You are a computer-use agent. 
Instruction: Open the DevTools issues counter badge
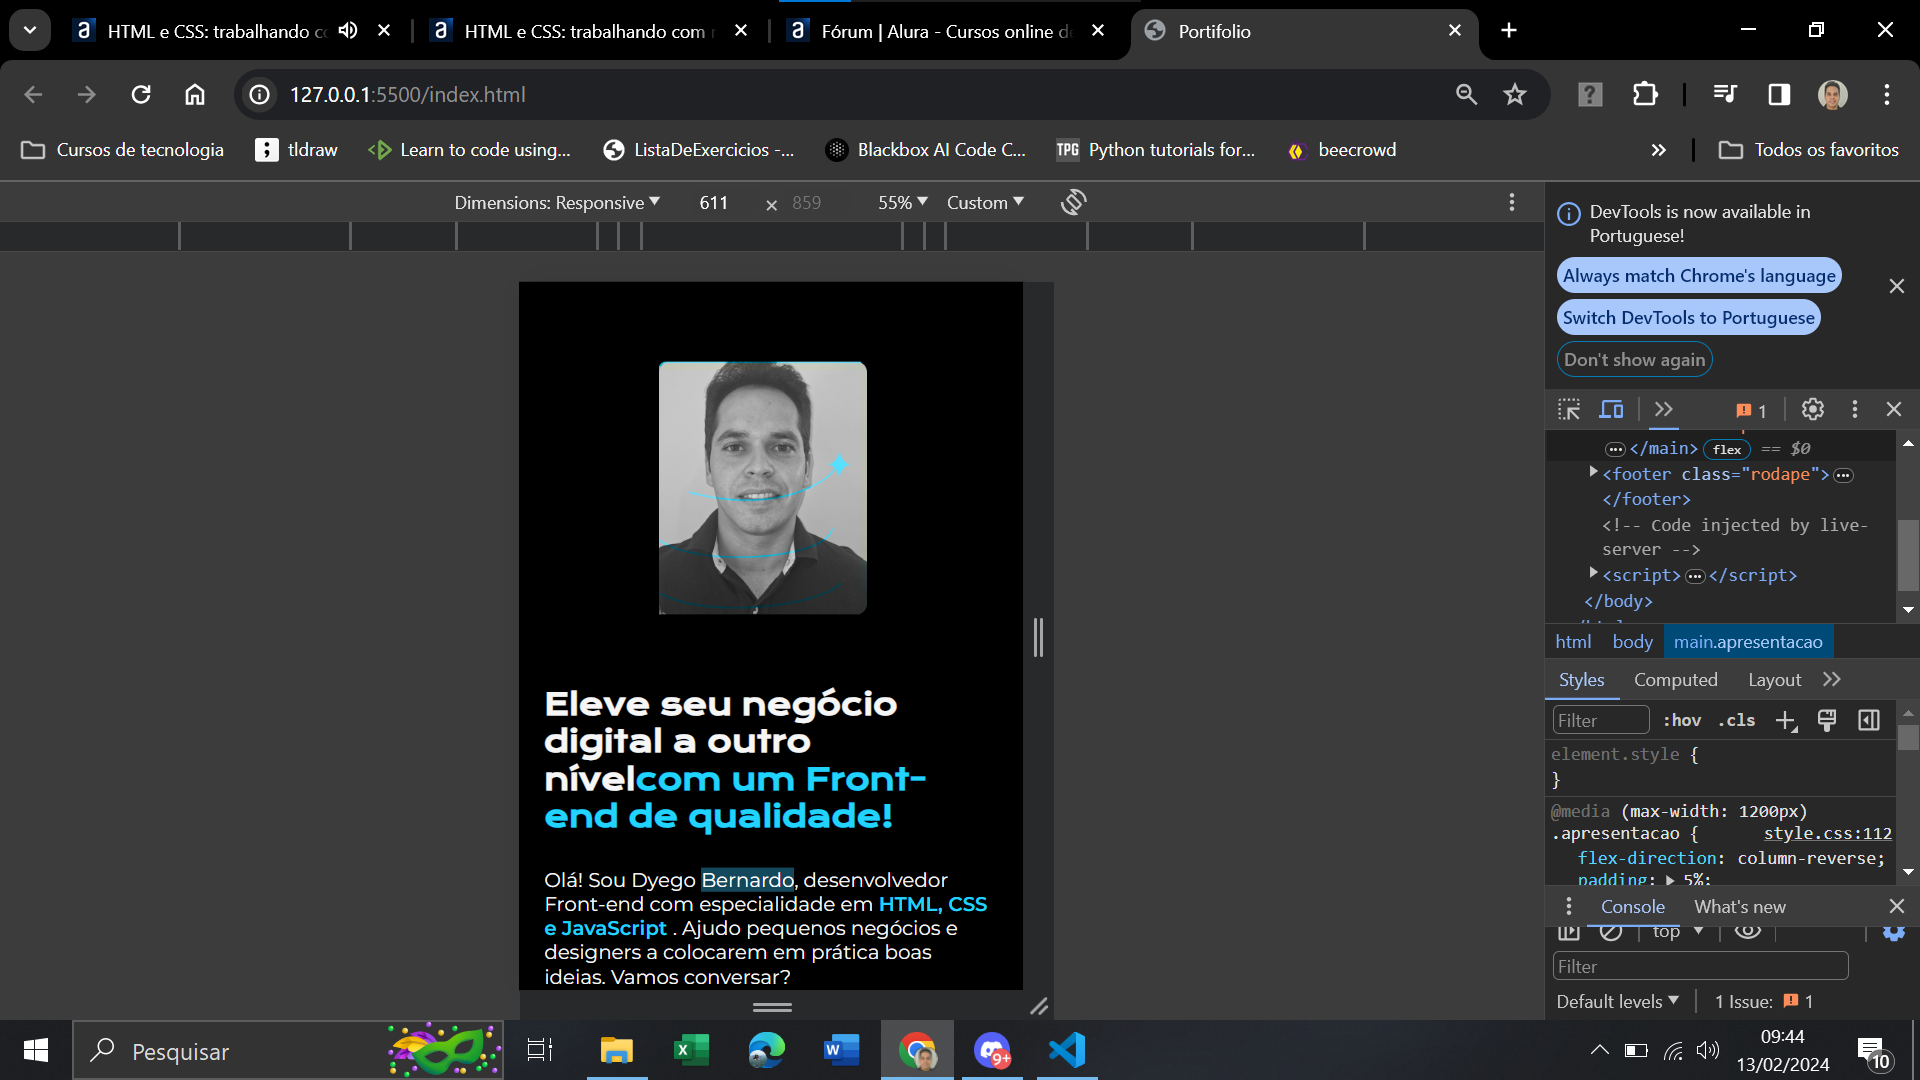pos(1751,411)
